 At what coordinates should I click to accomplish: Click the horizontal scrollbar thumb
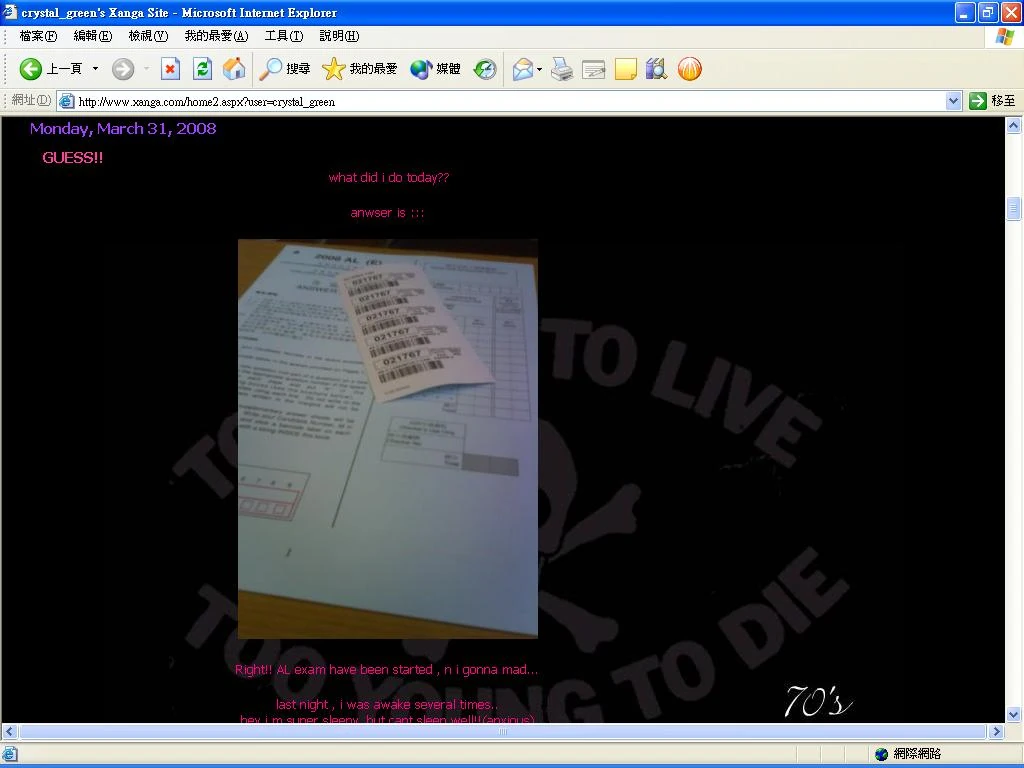click(503, 731)
